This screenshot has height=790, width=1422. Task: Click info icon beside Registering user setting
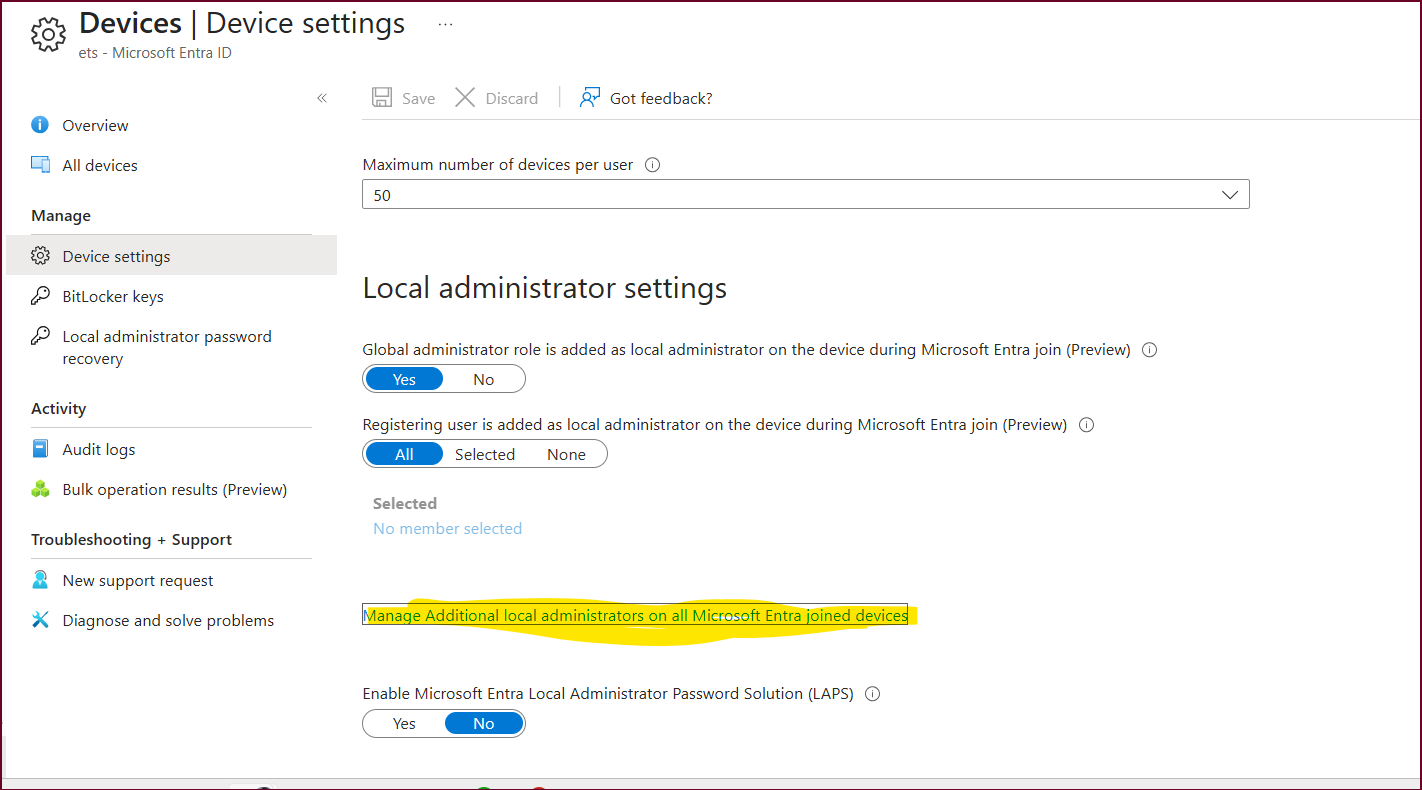point(1086,424)
